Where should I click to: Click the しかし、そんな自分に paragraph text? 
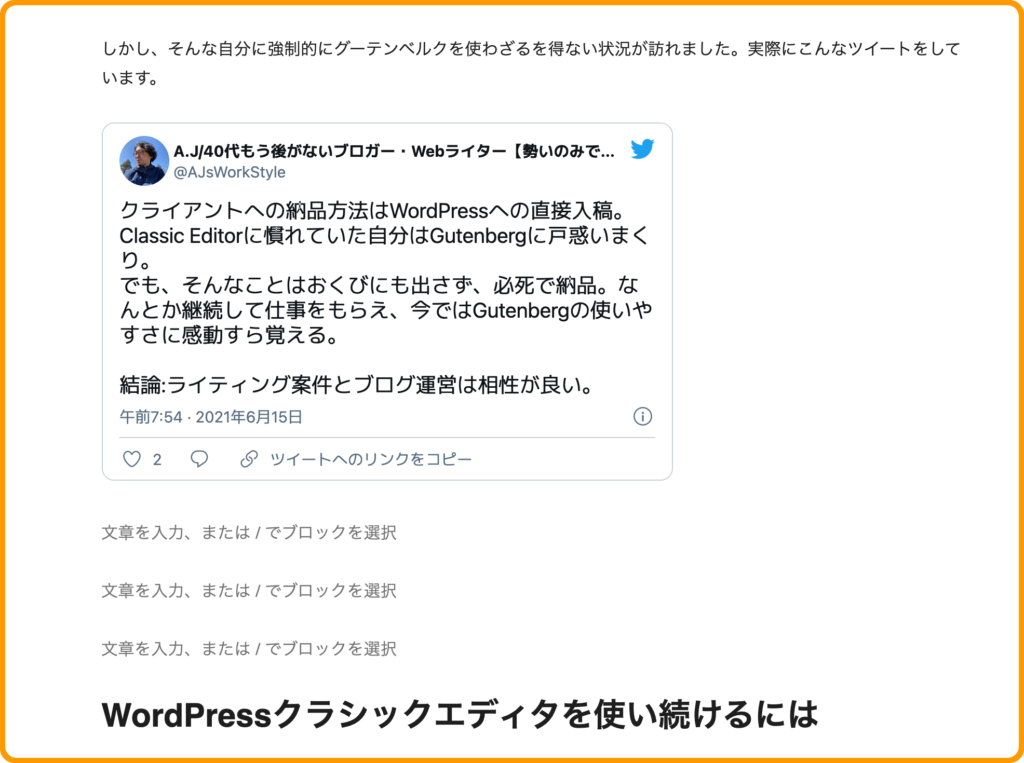(531, 49)
